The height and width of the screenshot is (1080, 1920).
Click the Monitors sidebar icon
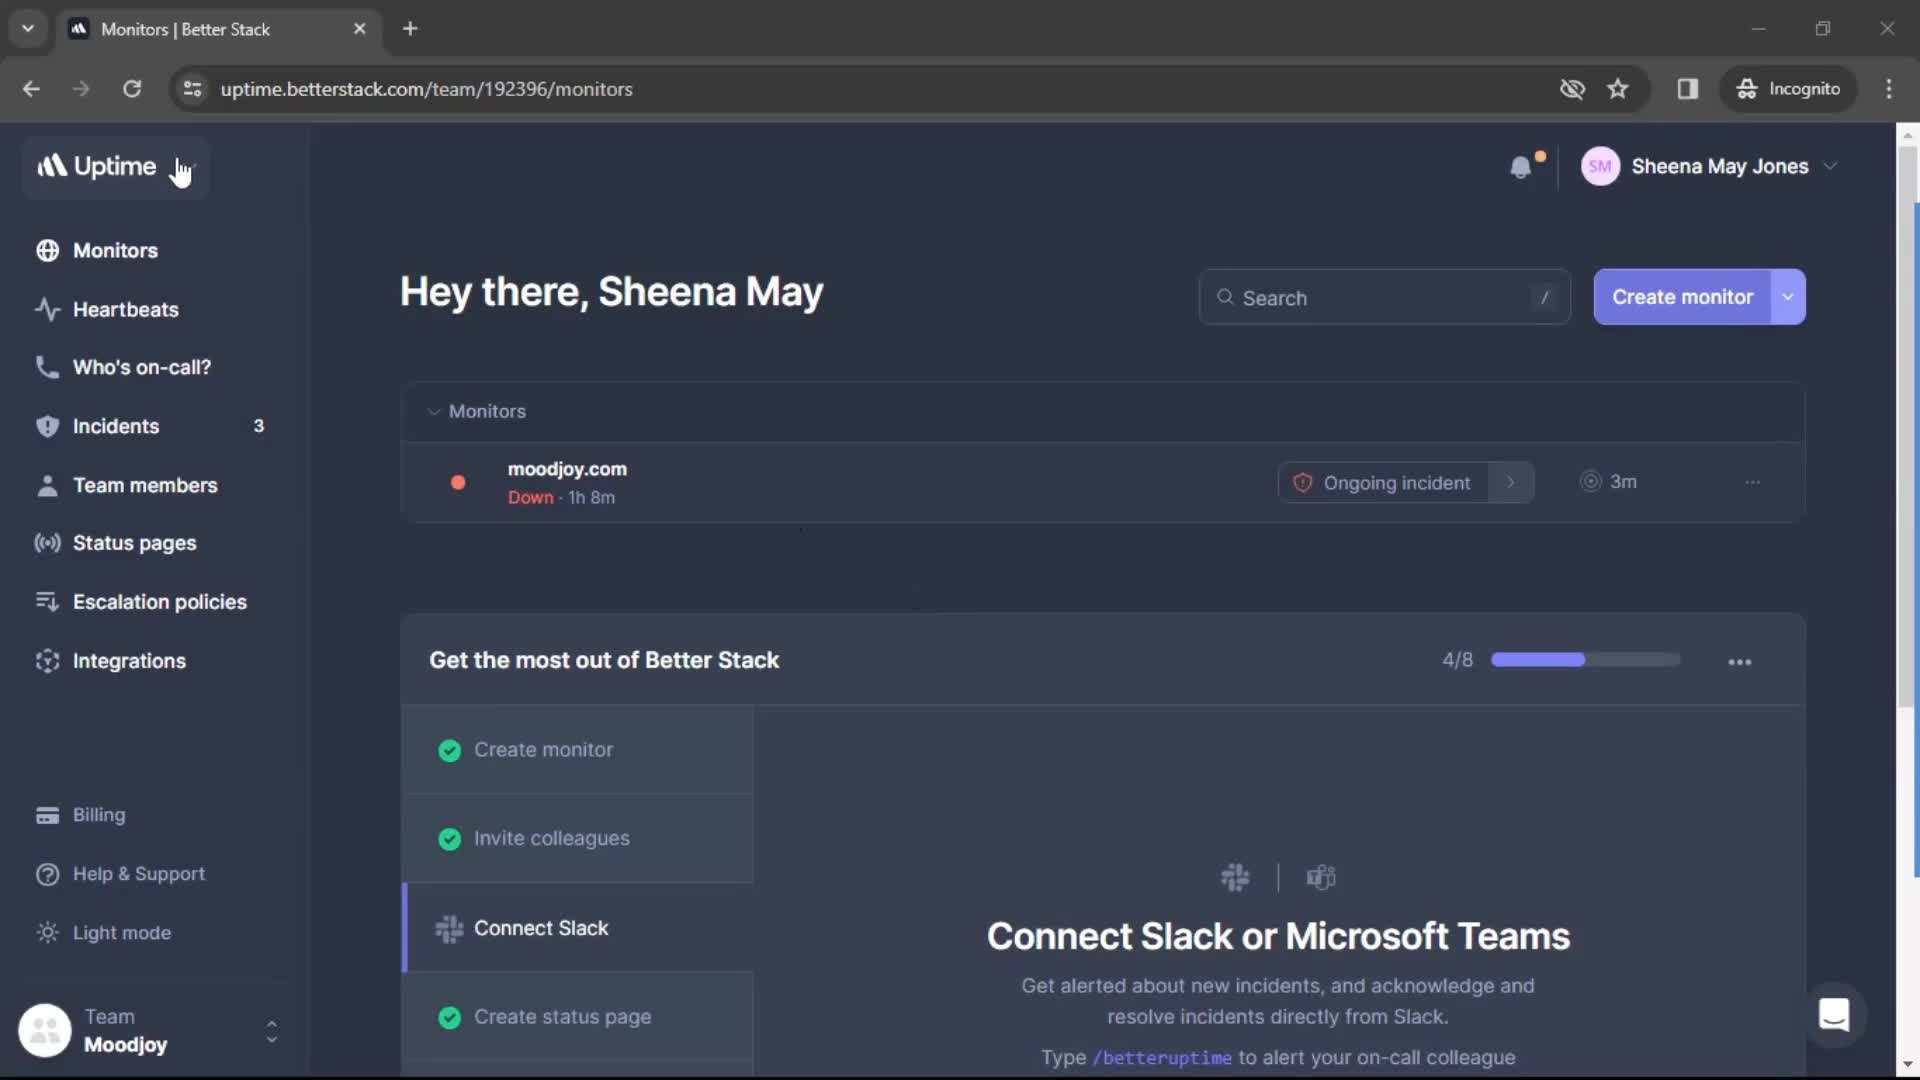click(47, 251)
